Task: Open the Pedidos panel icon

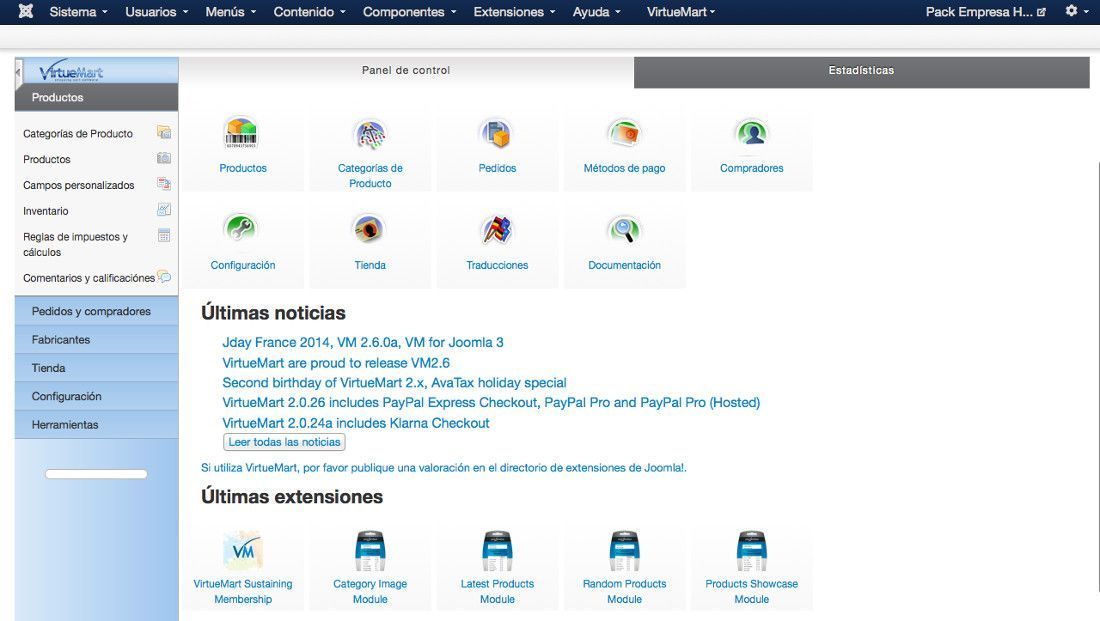Action: click(x=497, y=134)
